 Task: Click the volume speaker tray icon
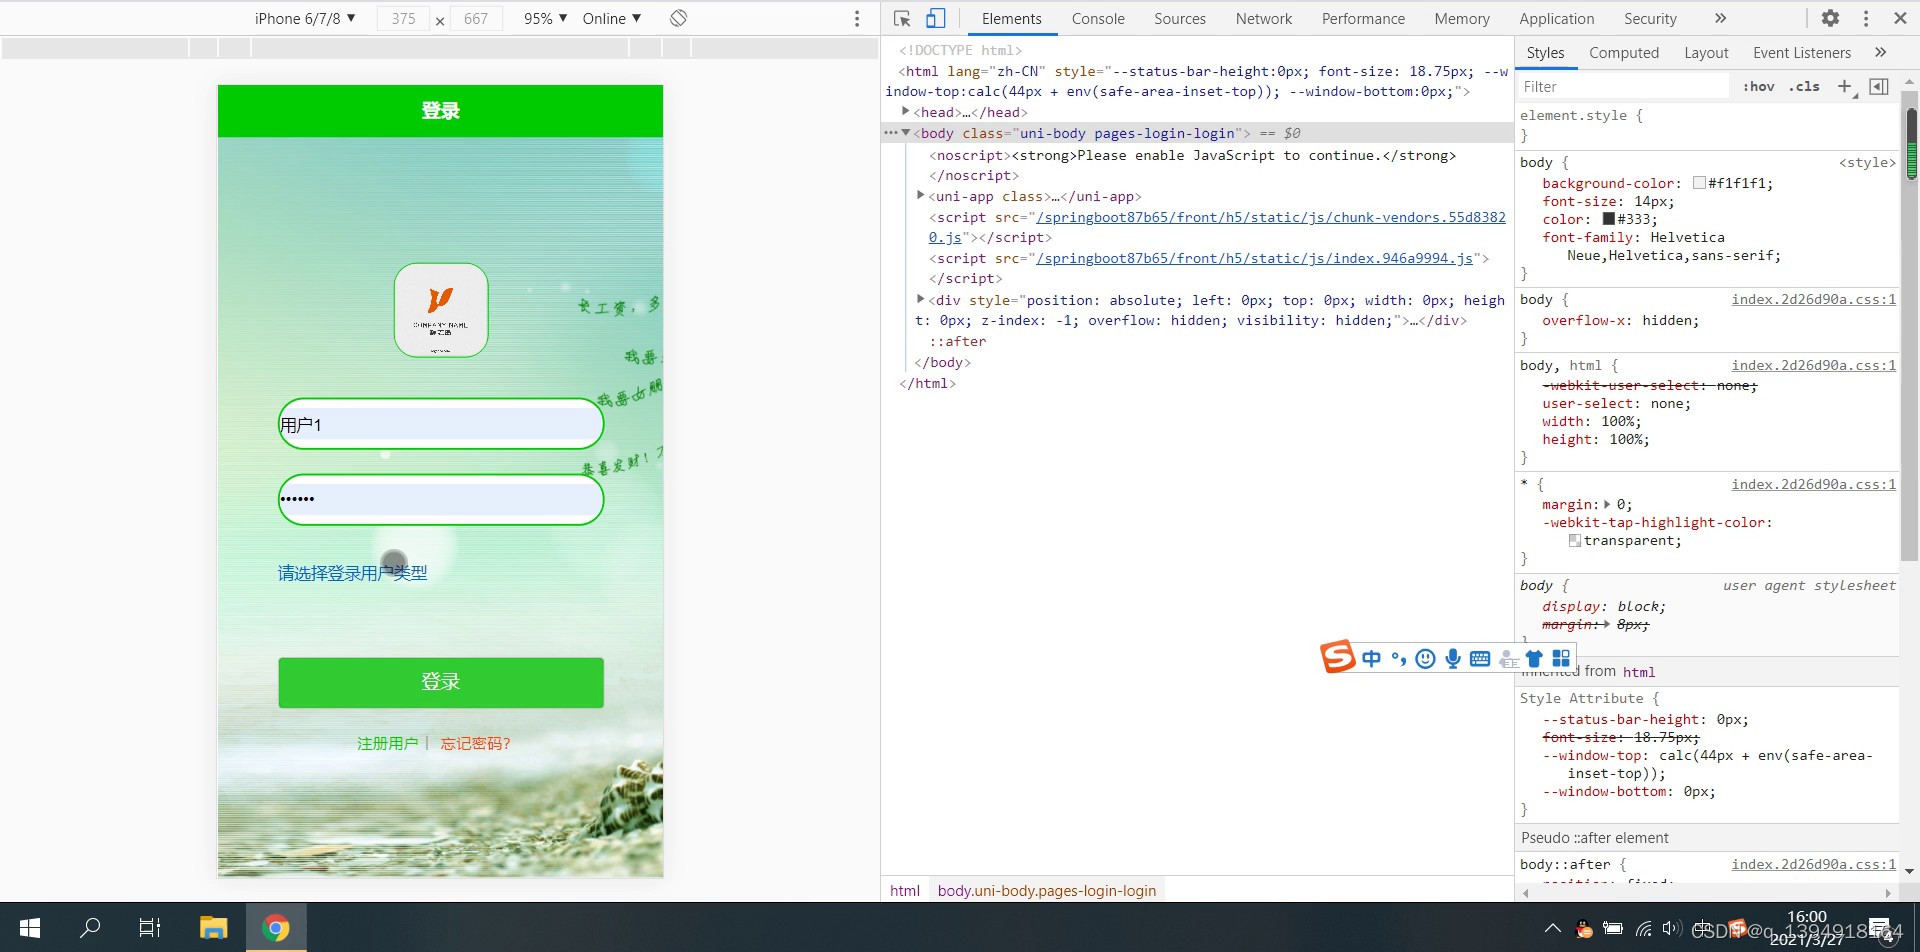coord(1671,928)
